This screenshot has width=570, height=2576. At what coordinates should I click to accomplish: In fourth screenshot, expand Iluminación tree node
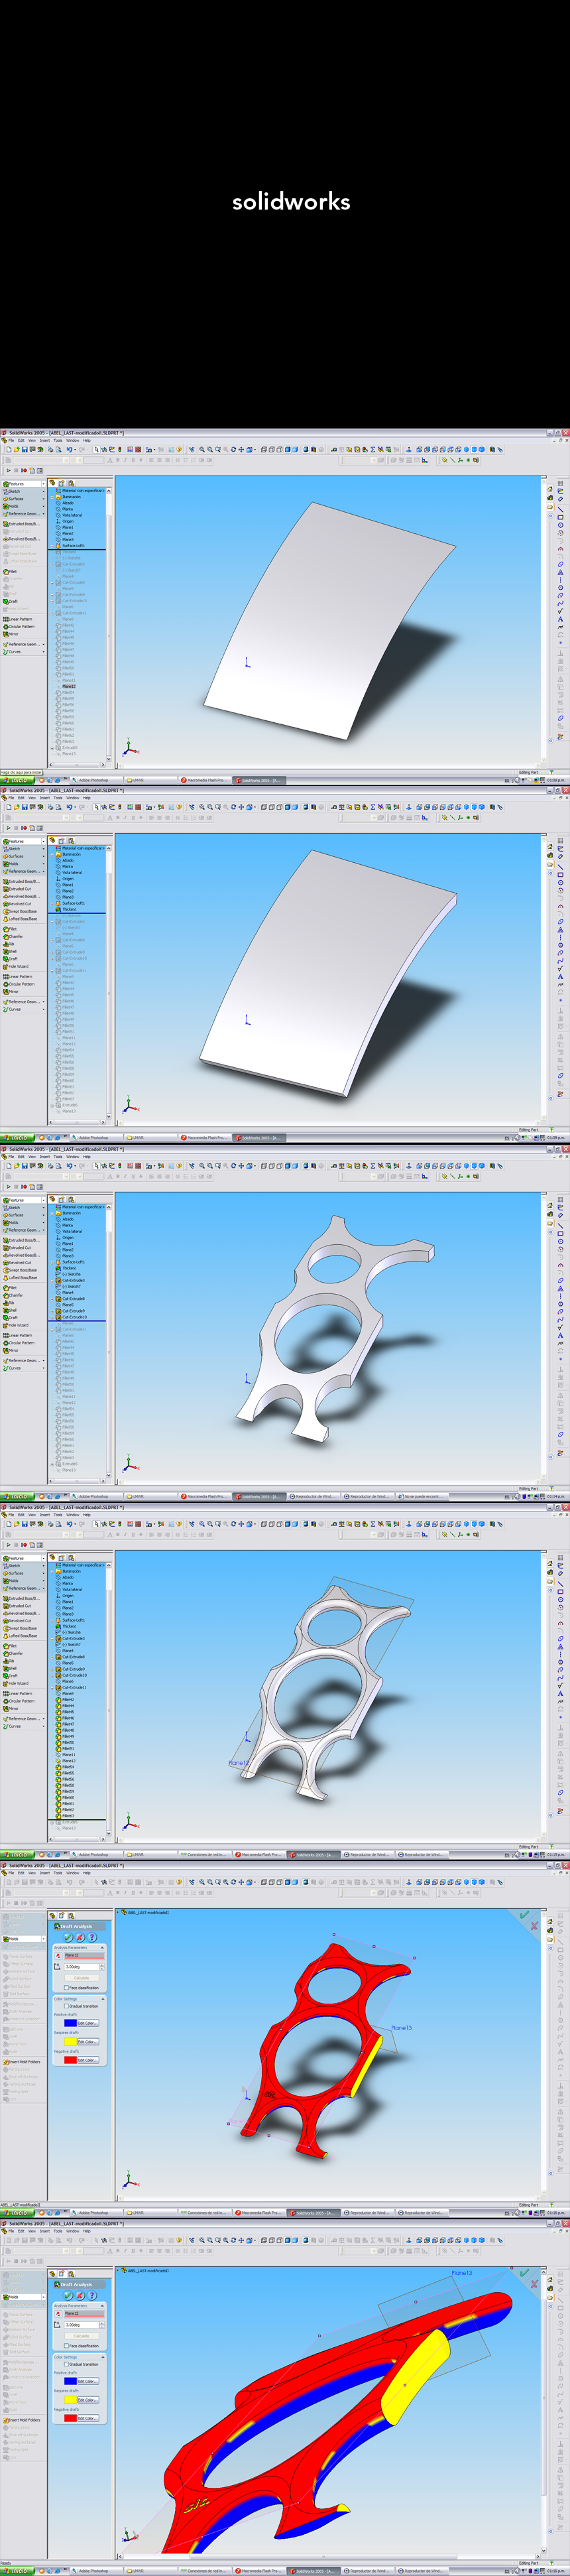52,1571
